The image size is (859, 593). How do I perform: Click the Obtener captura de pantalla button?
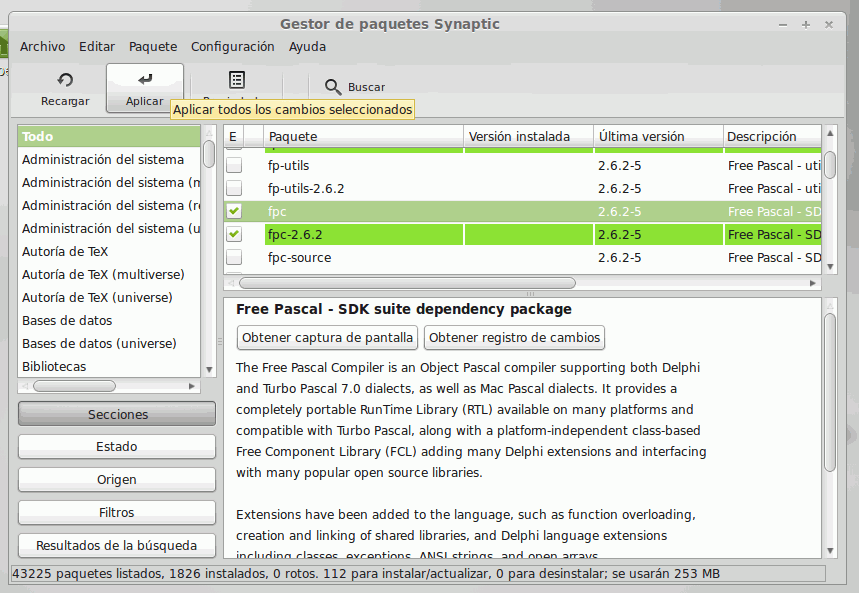327,337
